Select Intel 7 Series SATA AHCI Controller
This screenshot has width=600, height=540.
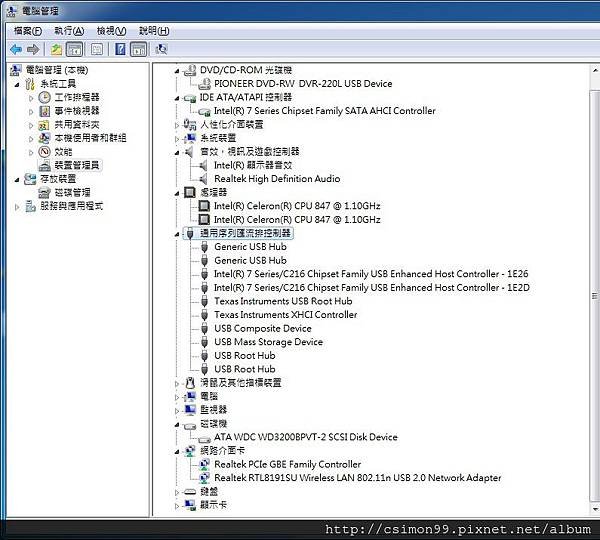pyautogui.click(x=324, y=111)
